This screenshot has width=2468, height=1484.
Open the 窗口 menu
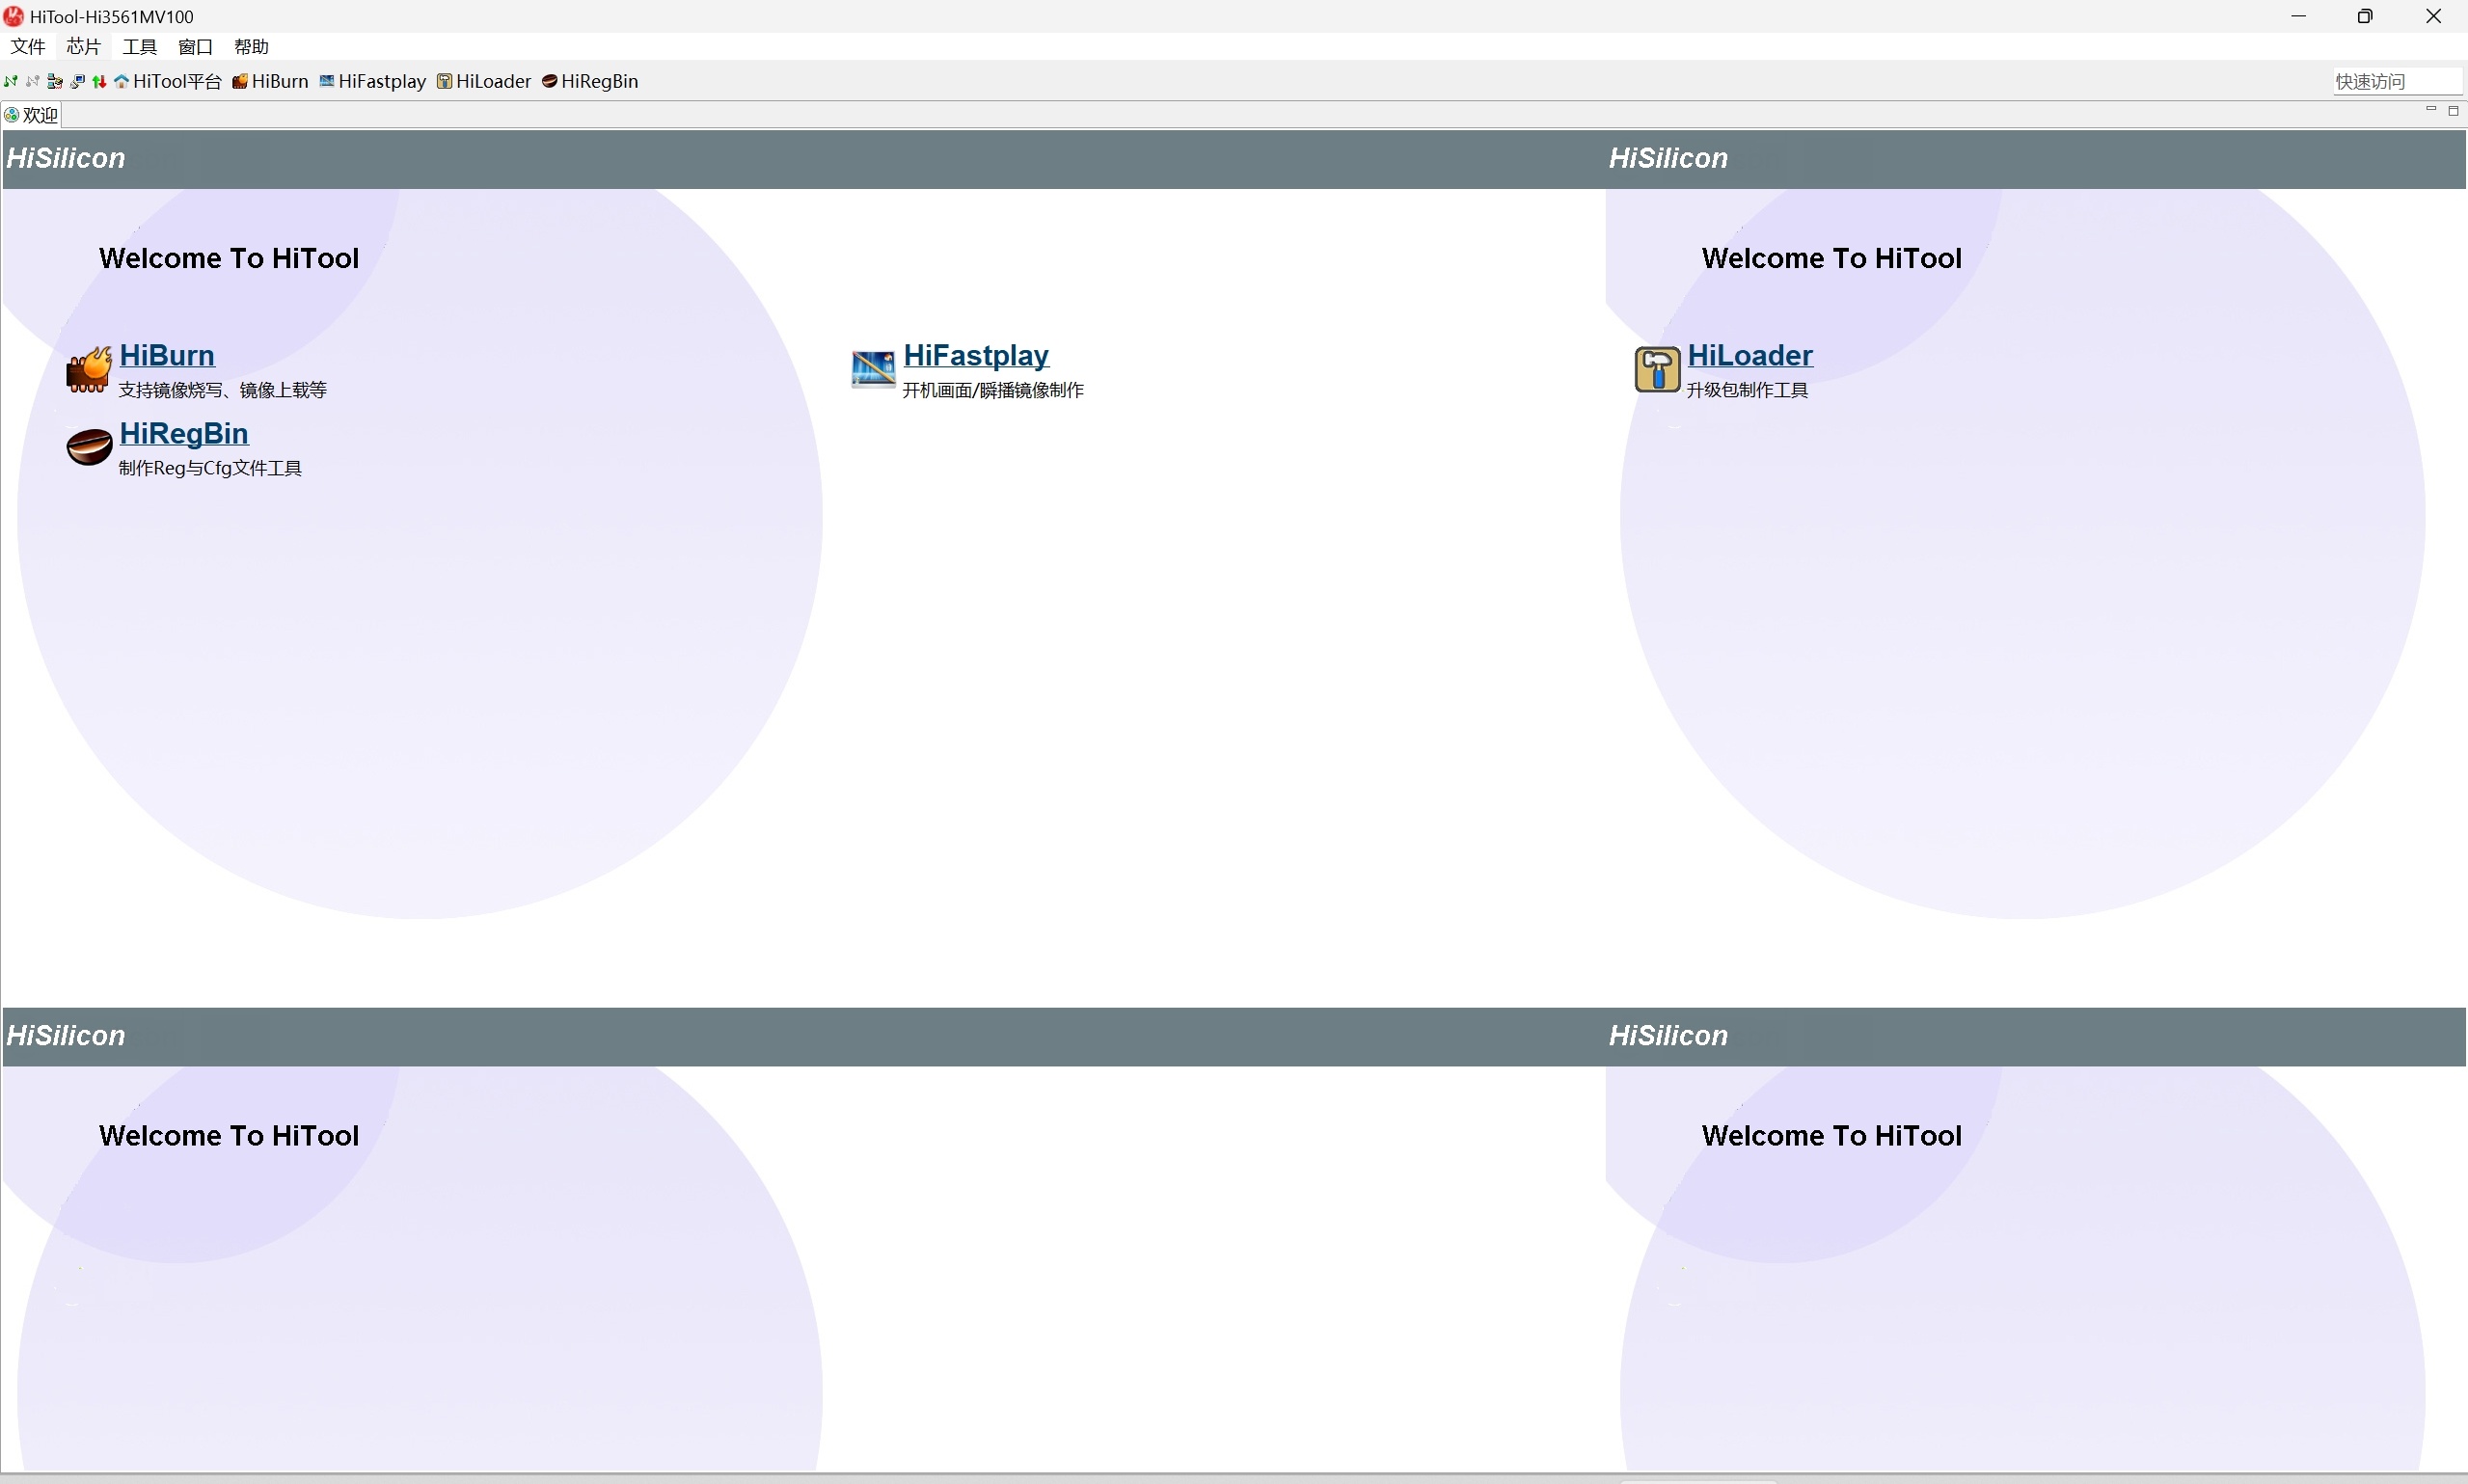(x=196, y=47)
